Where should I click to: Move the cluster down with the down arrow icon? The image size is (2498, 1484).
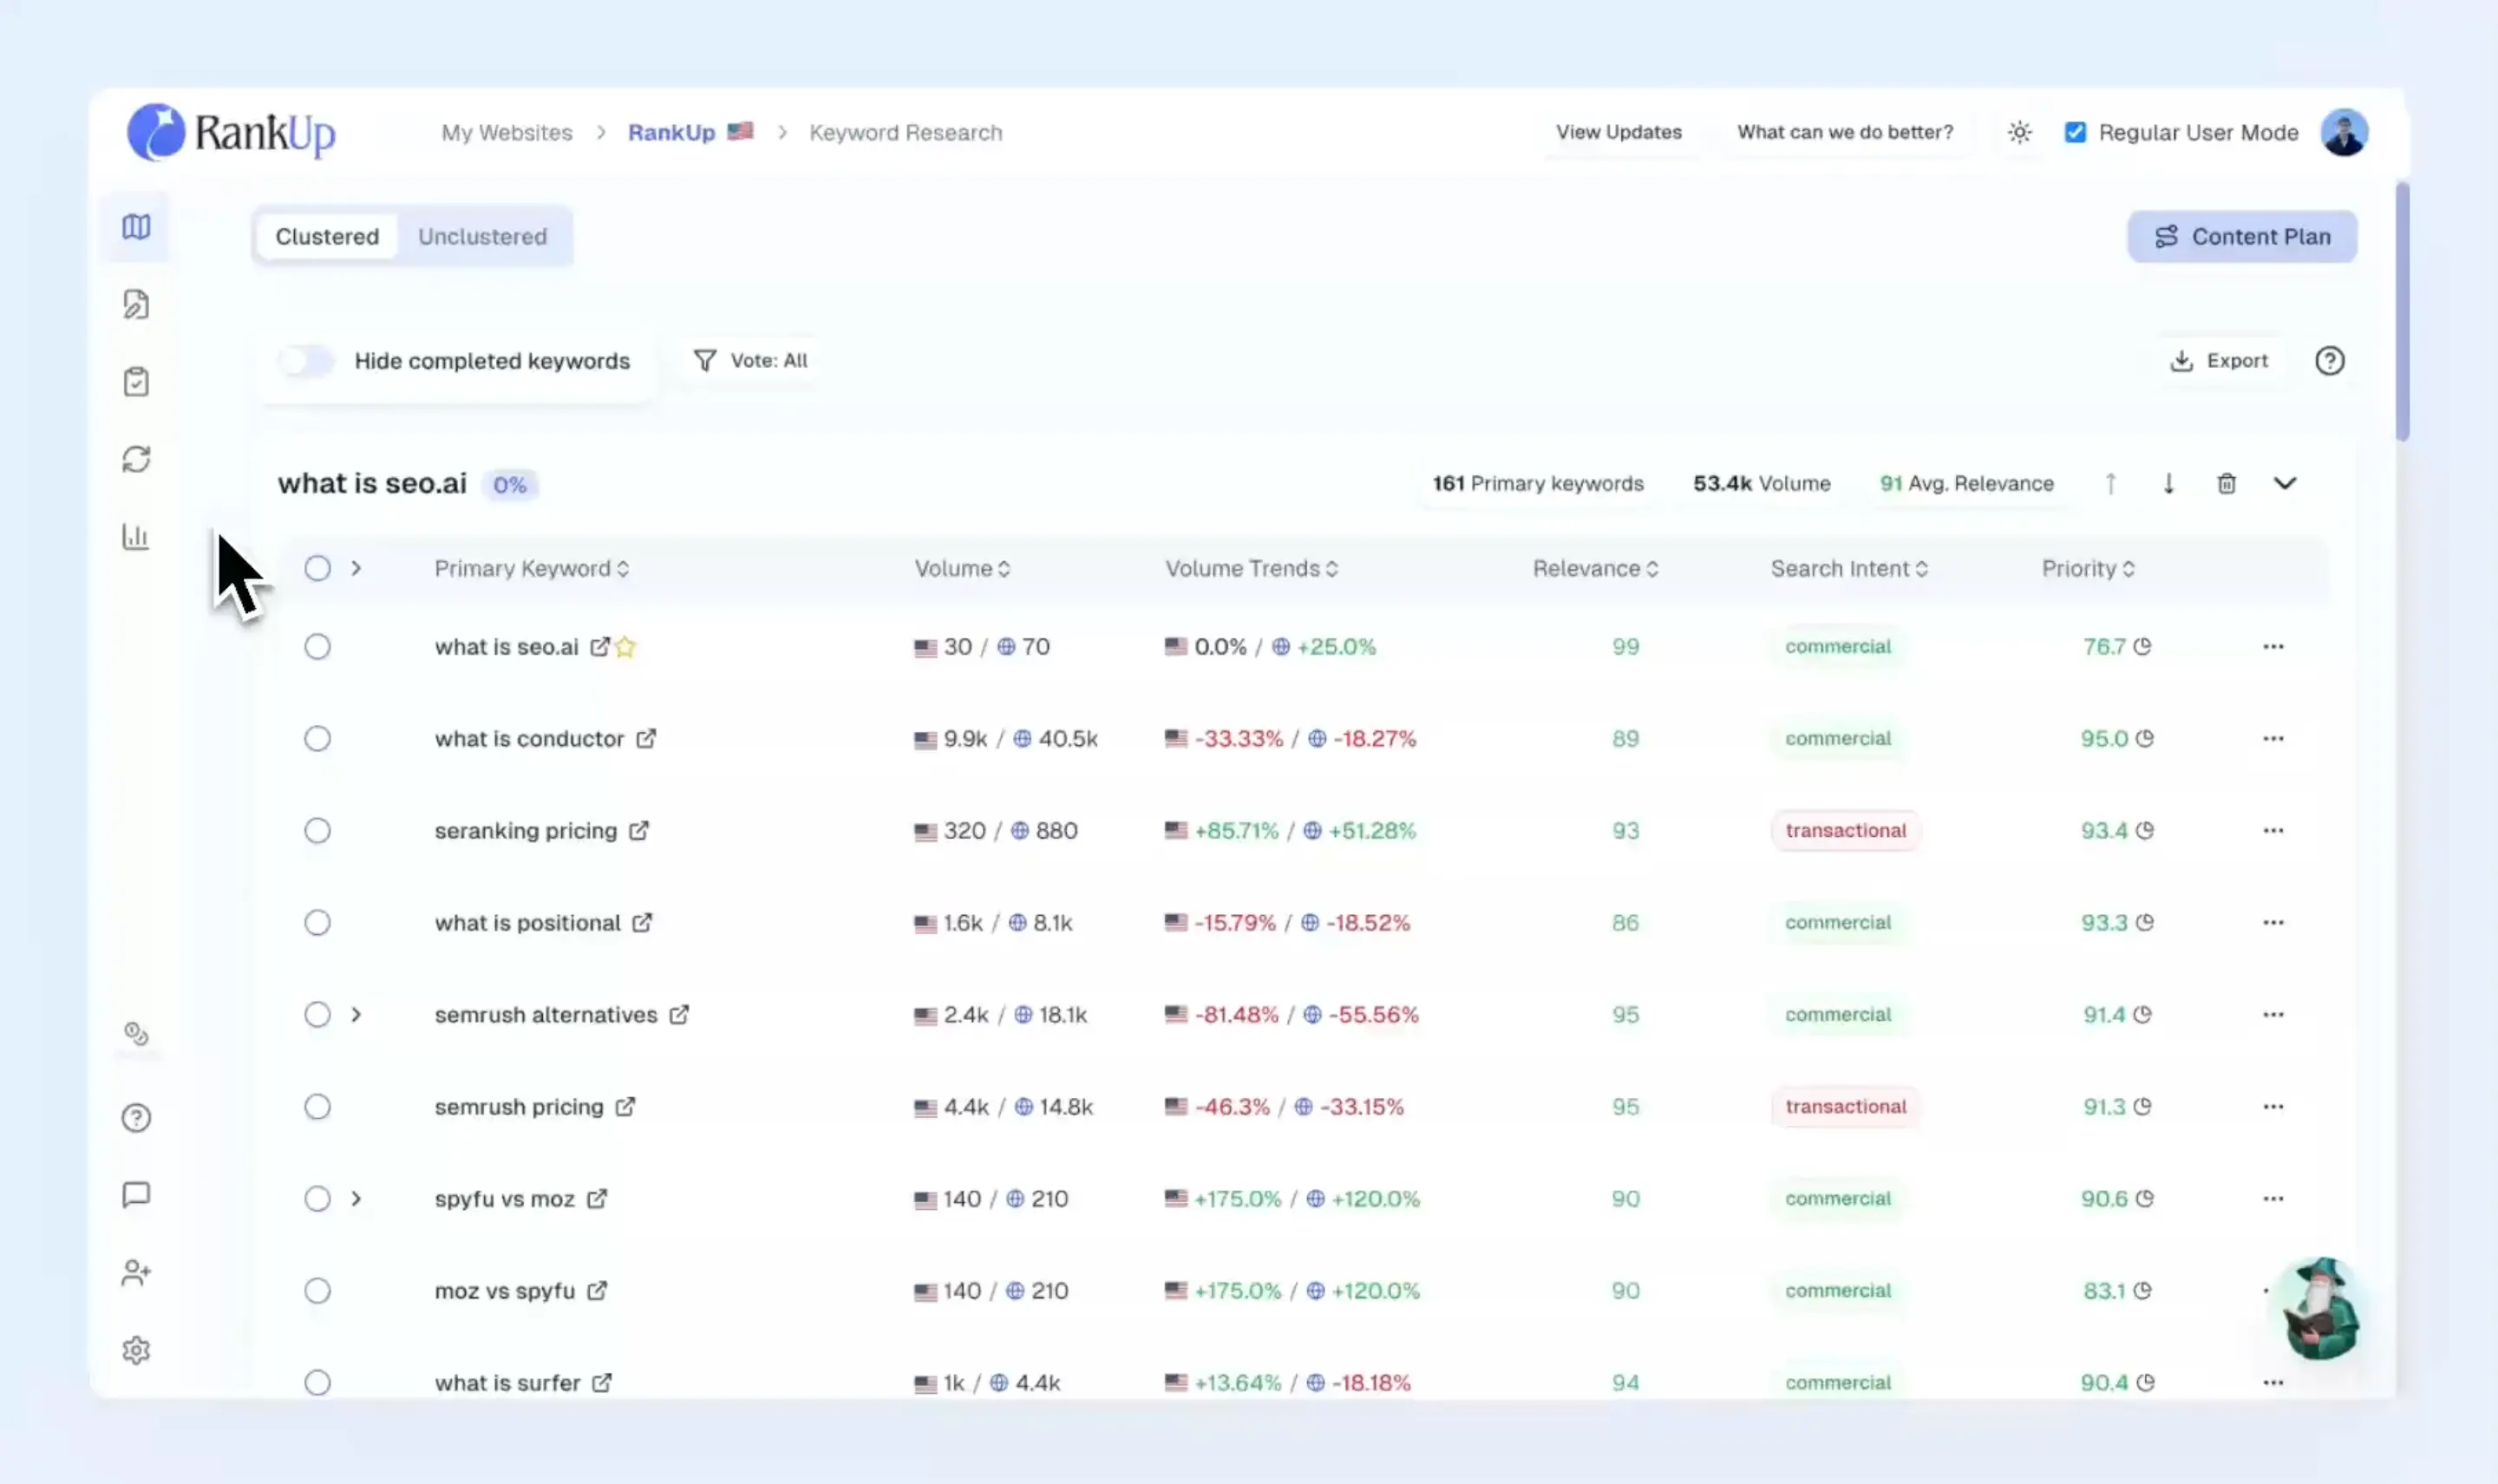coord(2168,484)
